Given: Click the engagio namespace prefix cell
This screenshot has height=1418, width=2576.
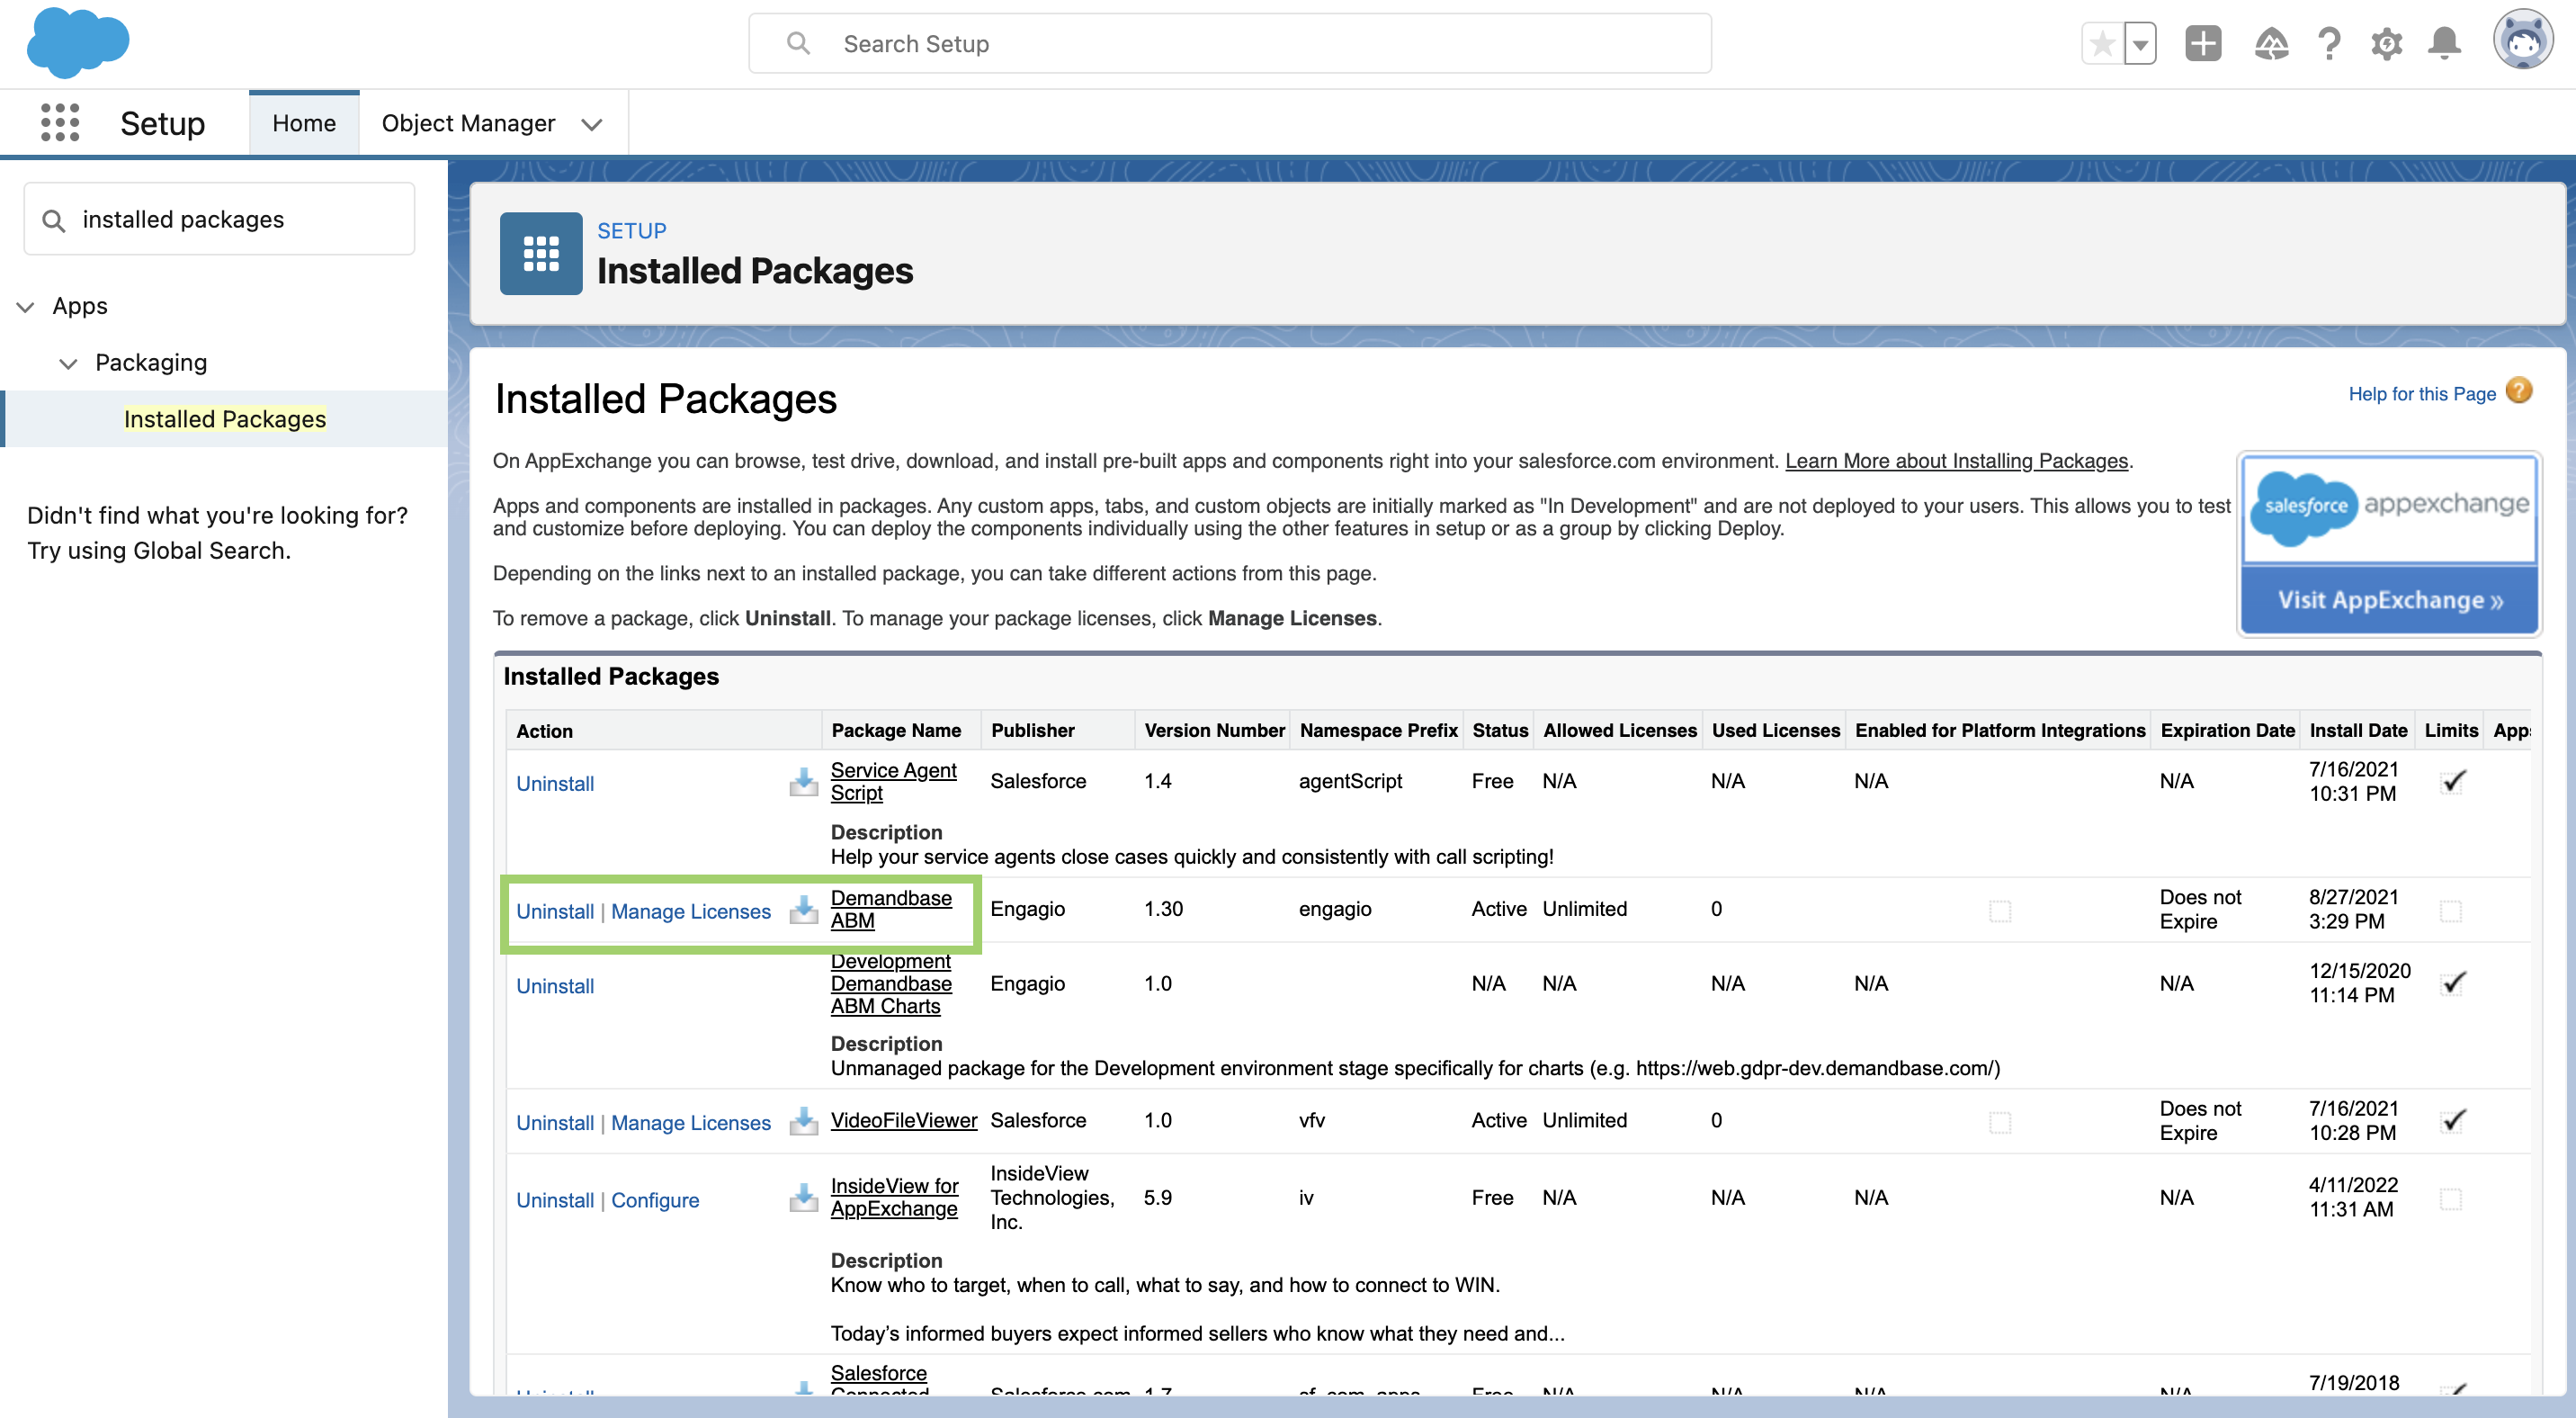Looking at the screenshot, I should (x=1335, y=909).
